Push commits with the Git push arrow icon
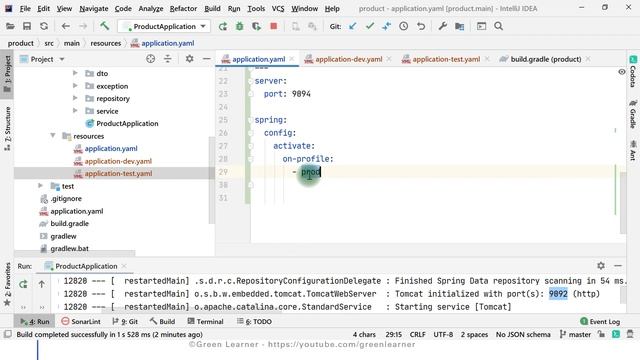The height and width of the screenshot is (360, 640). tap(387, 27)
